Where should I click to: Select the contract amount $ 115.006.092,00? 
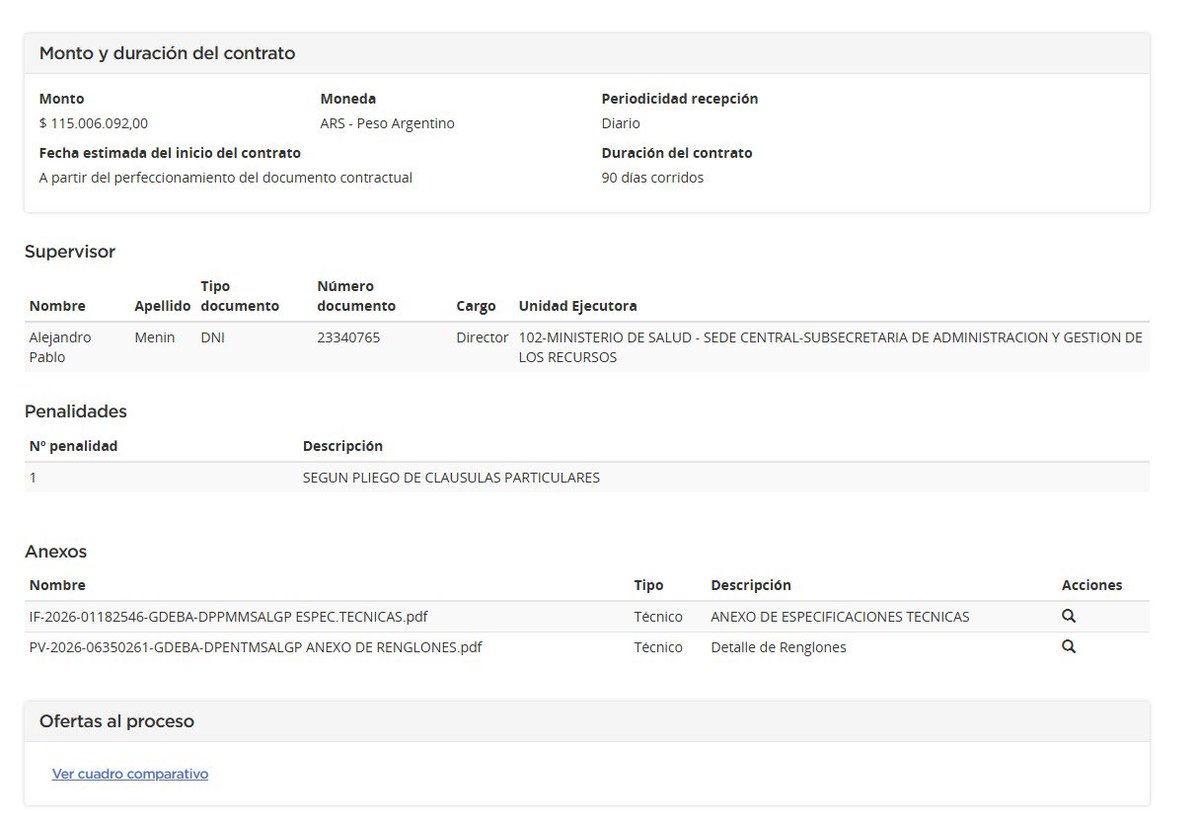point(93,123)
